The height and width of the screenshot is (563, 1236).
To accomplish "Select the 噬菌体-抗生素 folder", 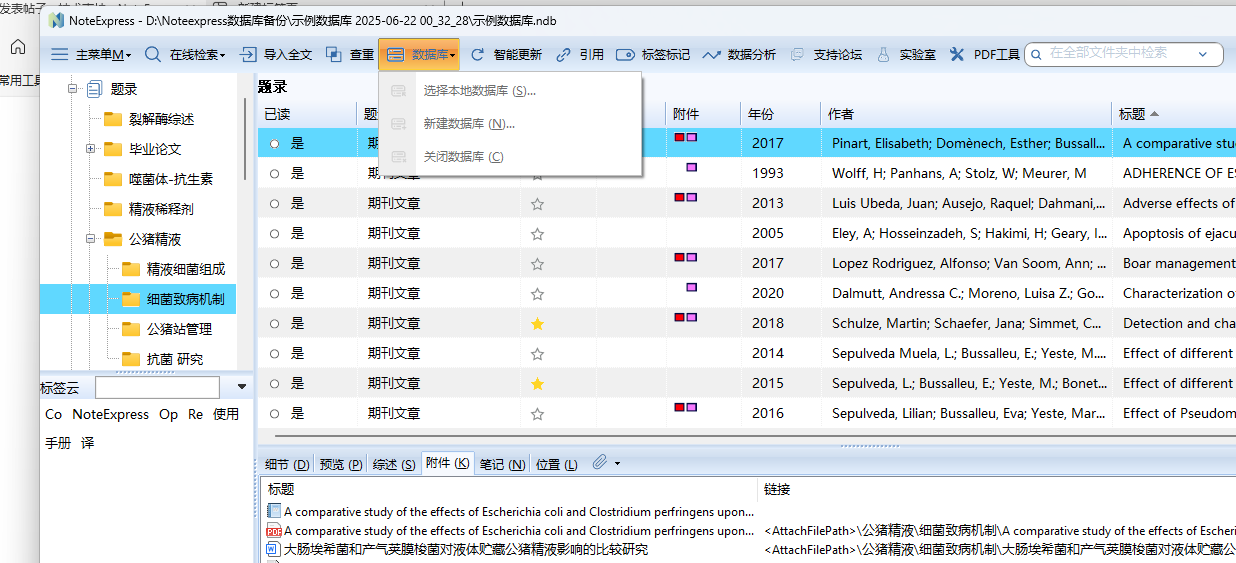I will [157, 179].
